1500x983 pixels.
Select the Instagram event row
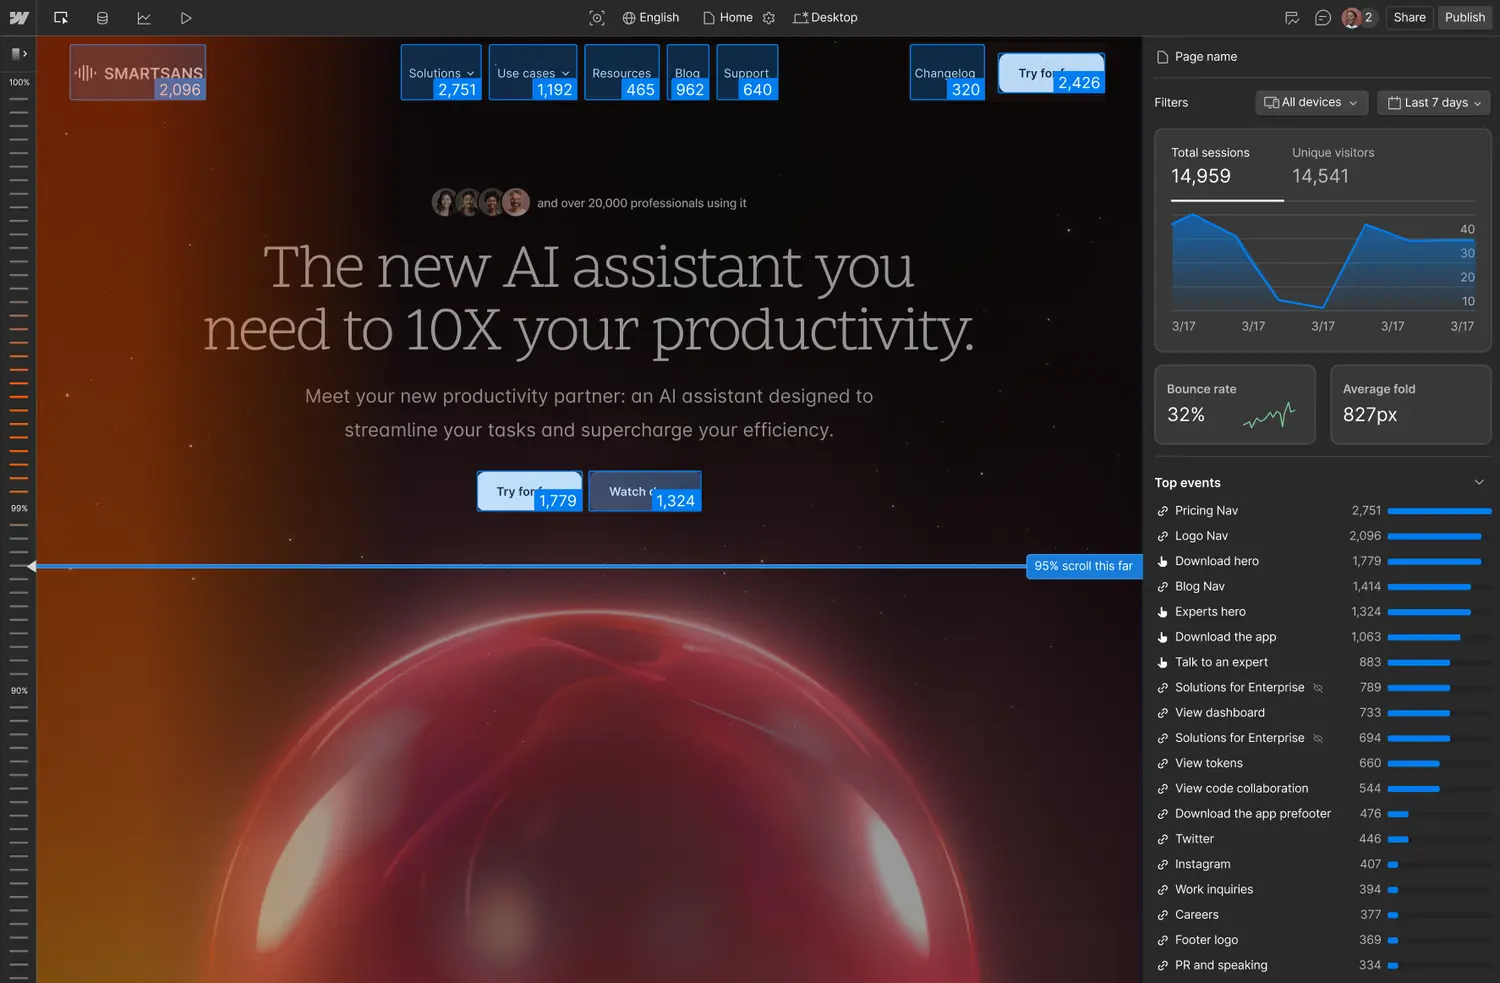click(1323, 864)
